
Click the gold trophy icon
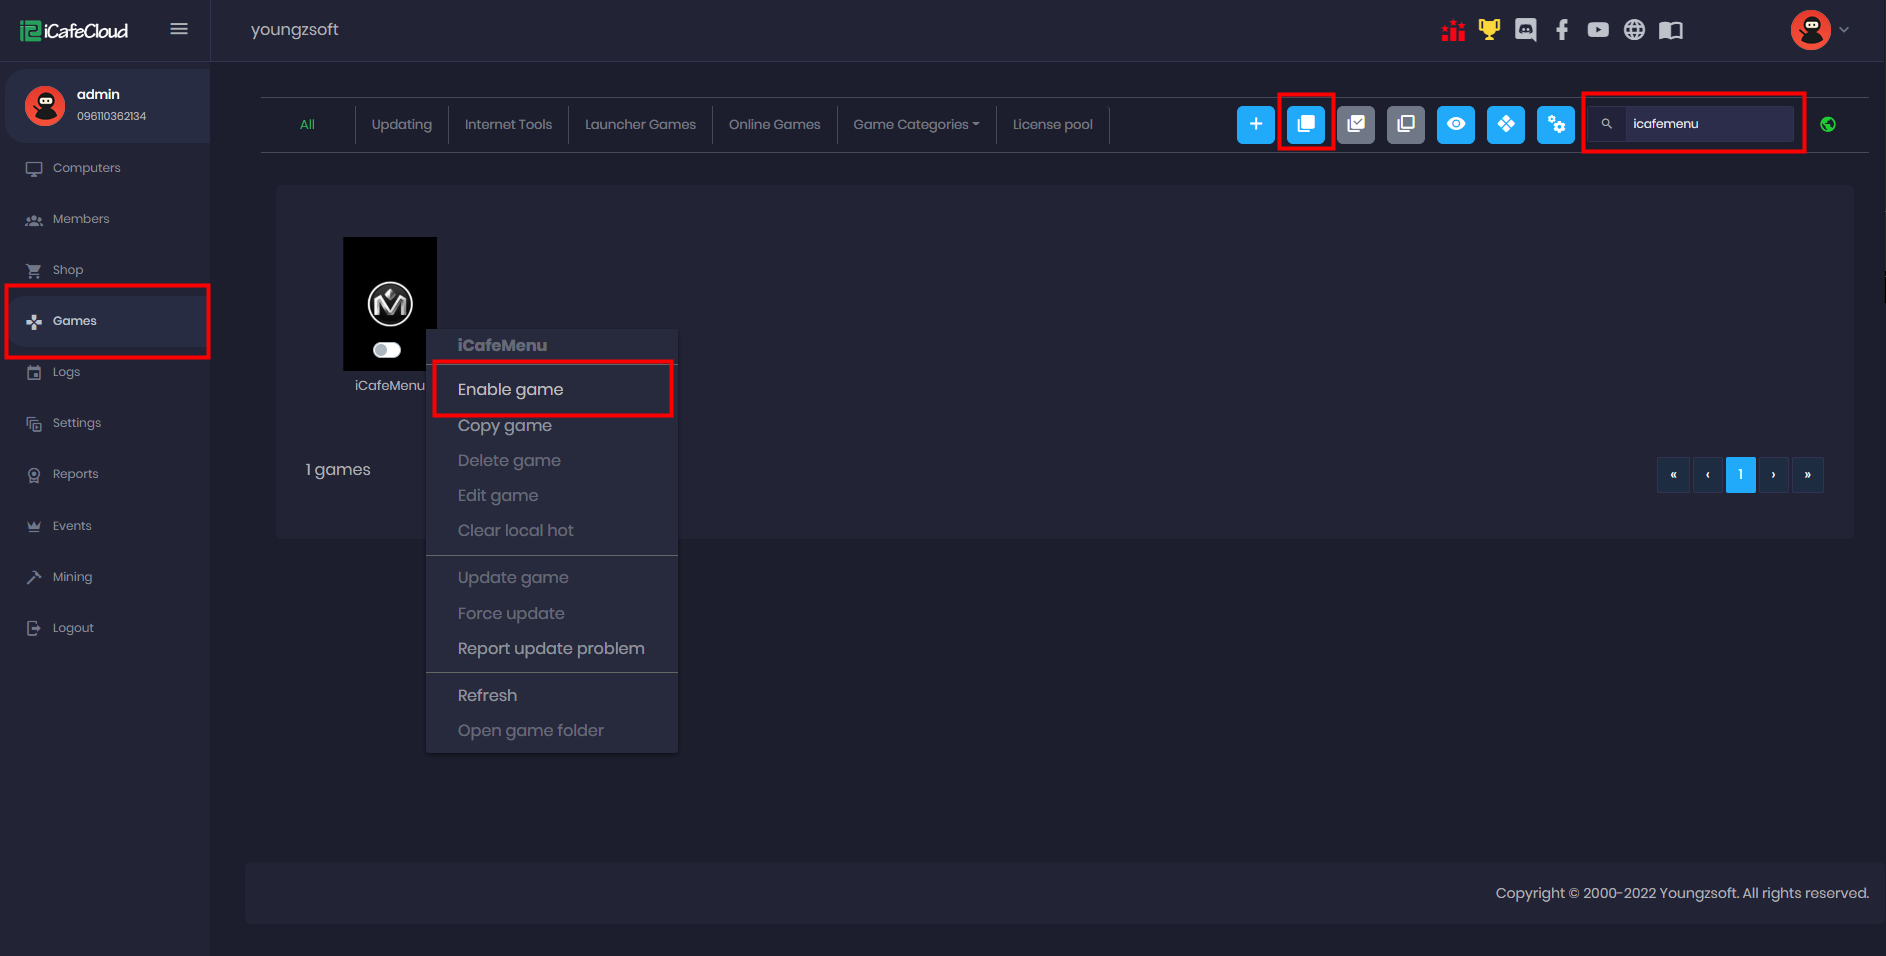1489,30
